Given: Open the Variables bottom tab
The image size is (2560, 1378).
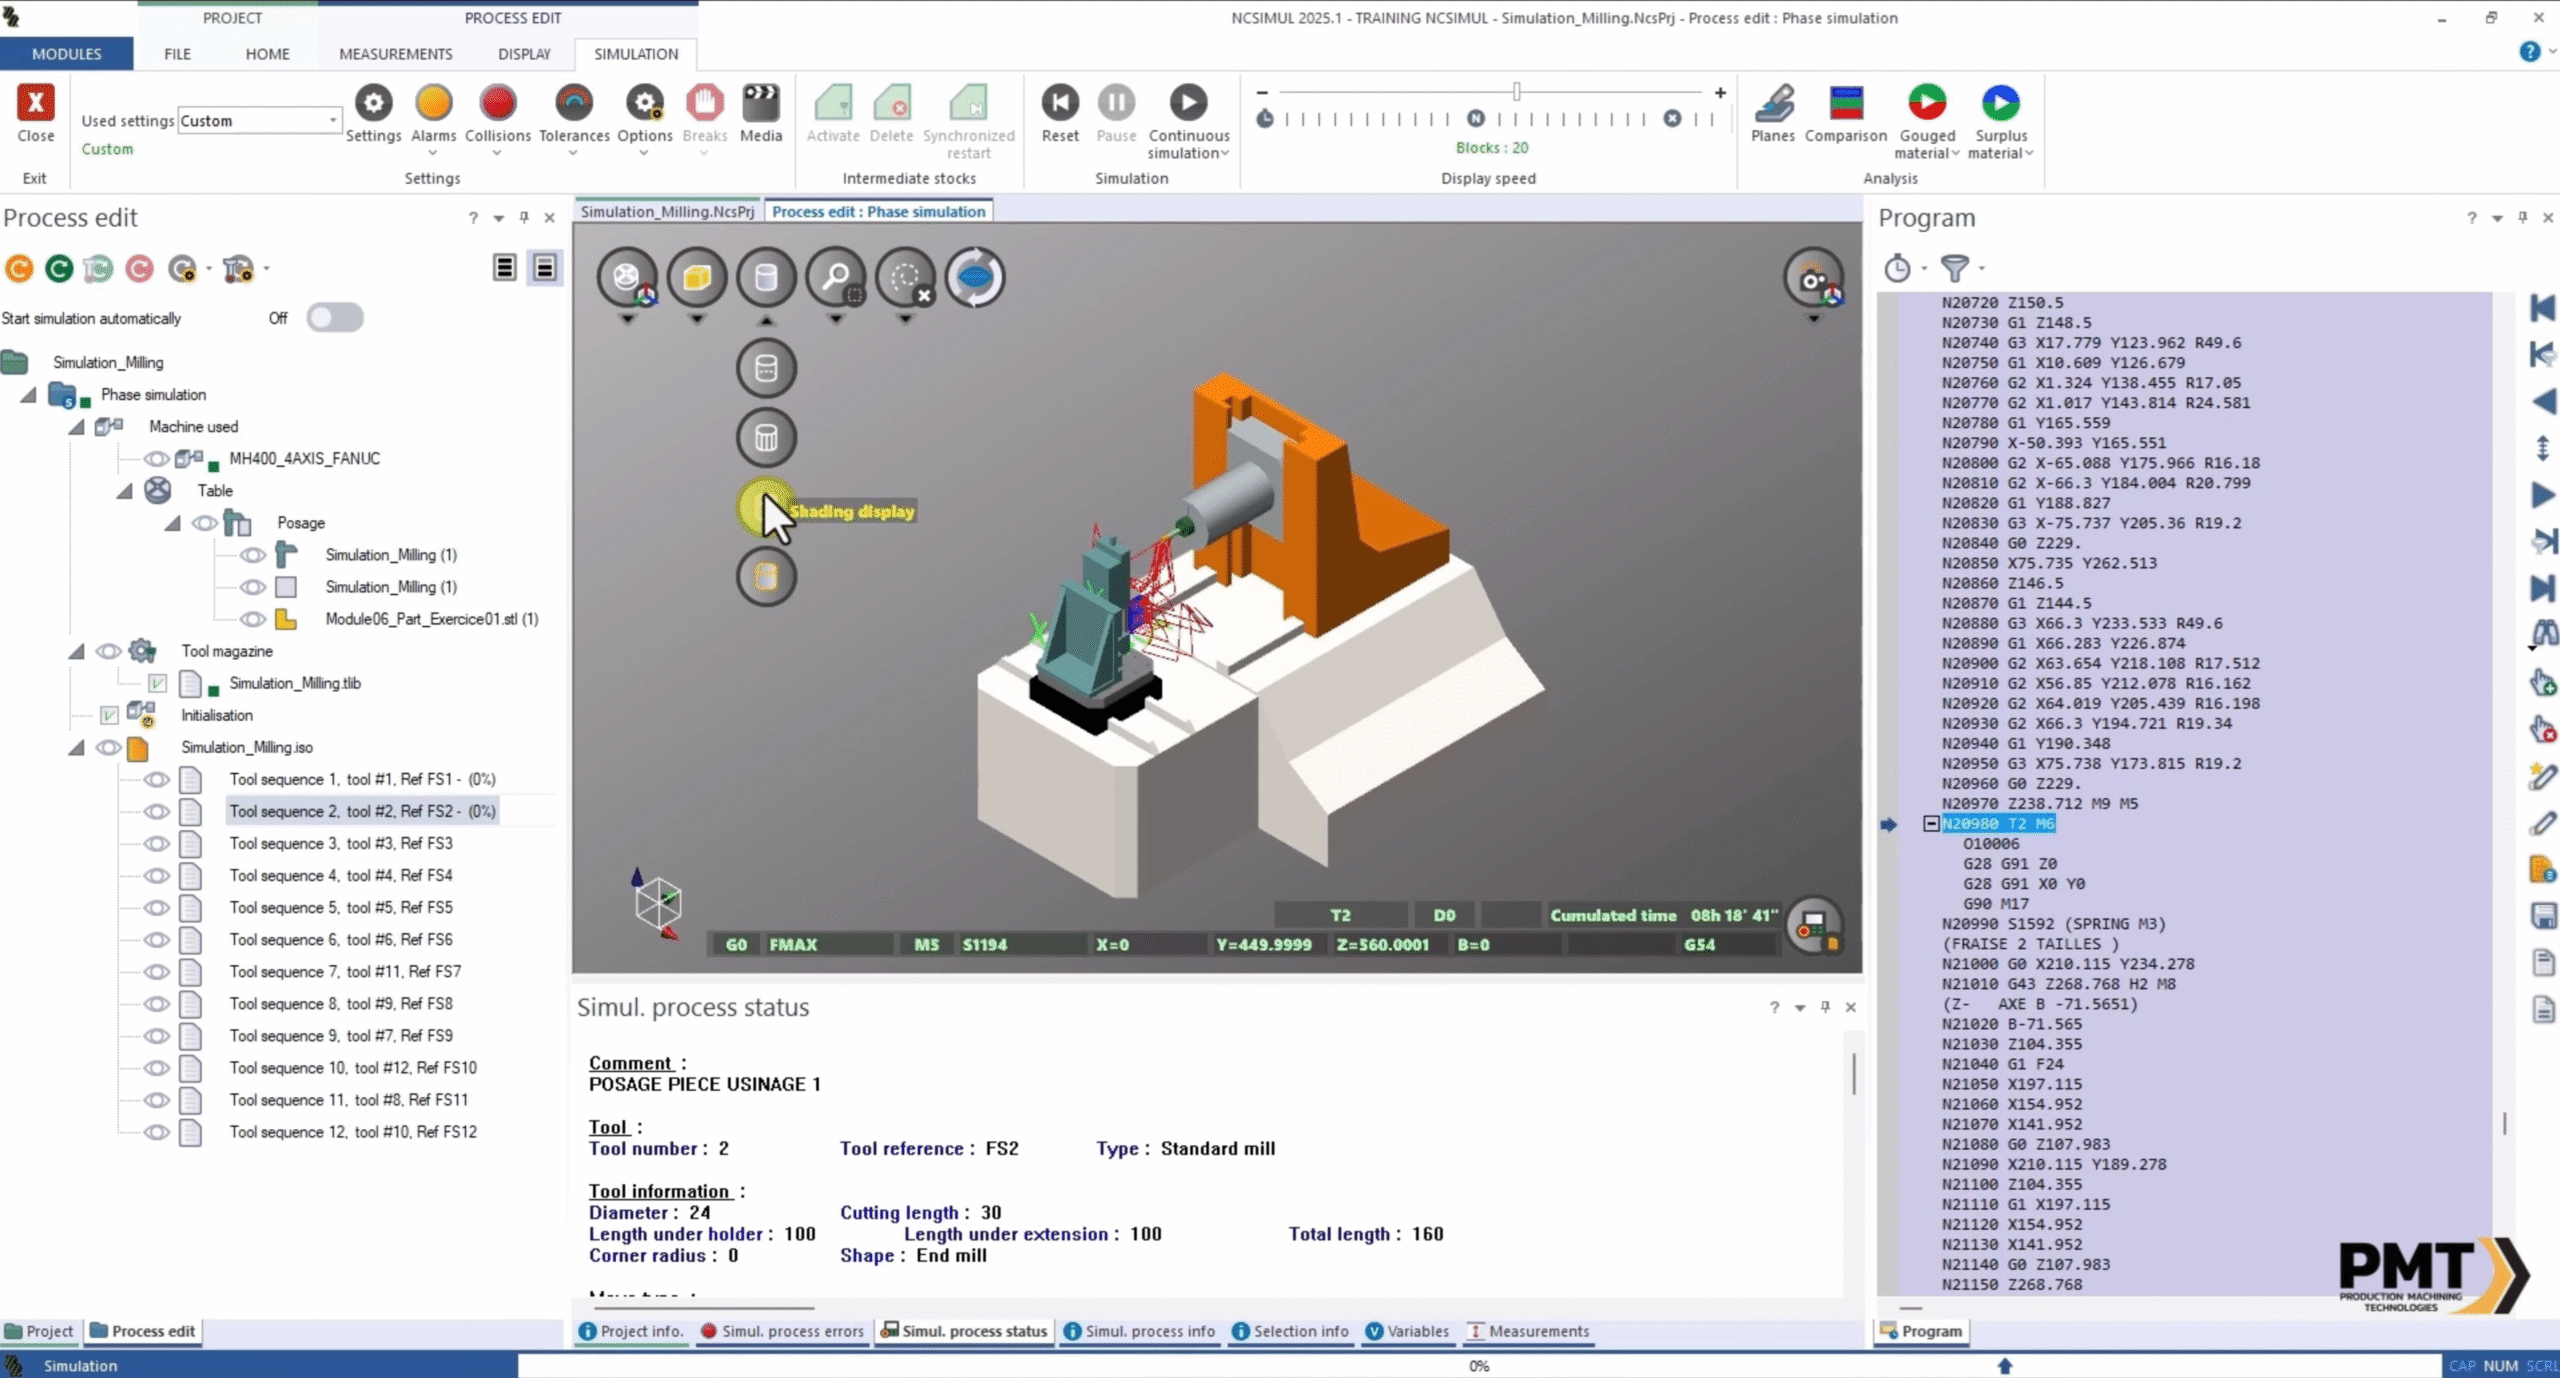Looking at the screenshot, I should (x=1407, y=1331).
